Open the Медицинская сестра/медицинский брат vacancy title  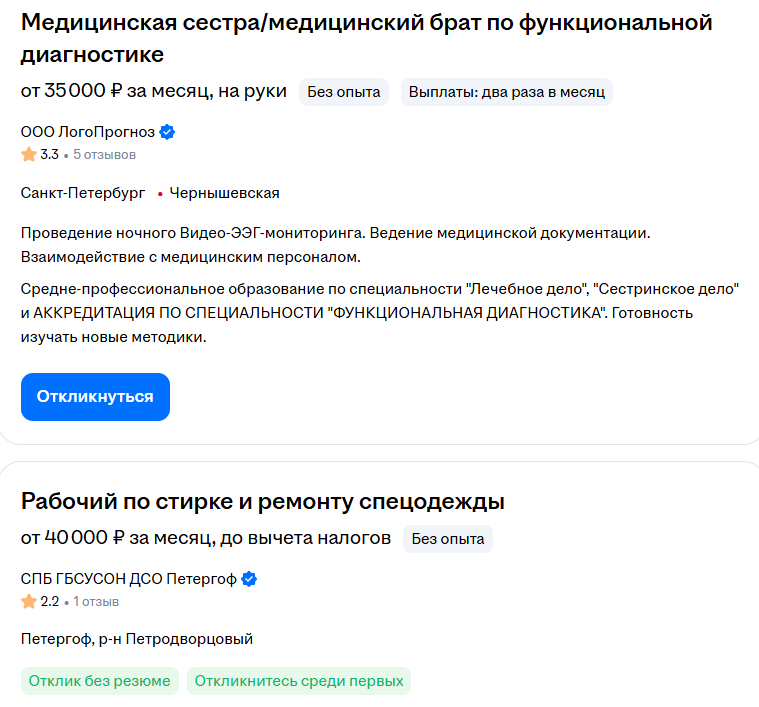click(x=366, y=38)
